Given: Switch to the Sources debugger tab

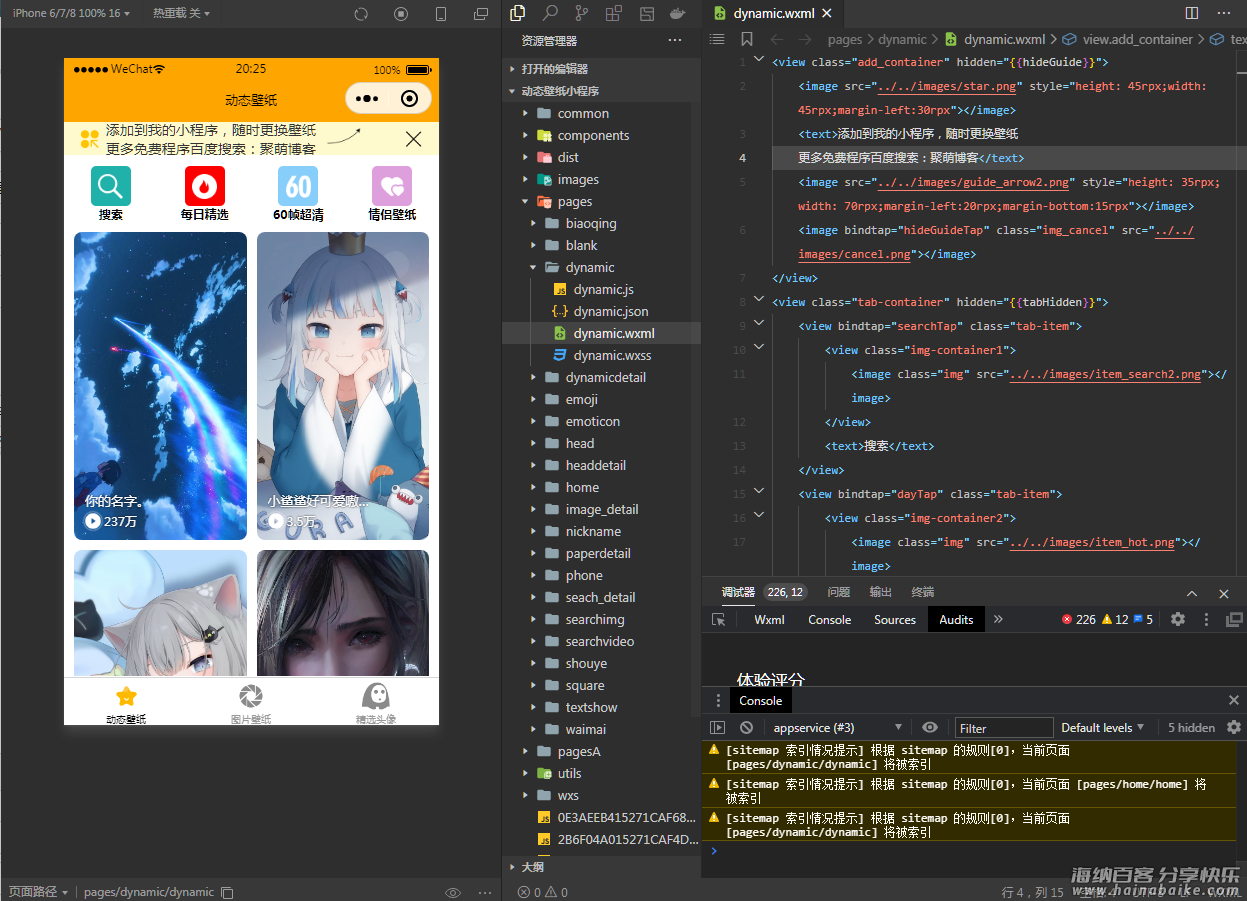Looking at the screenshot, I should point(895,620).
